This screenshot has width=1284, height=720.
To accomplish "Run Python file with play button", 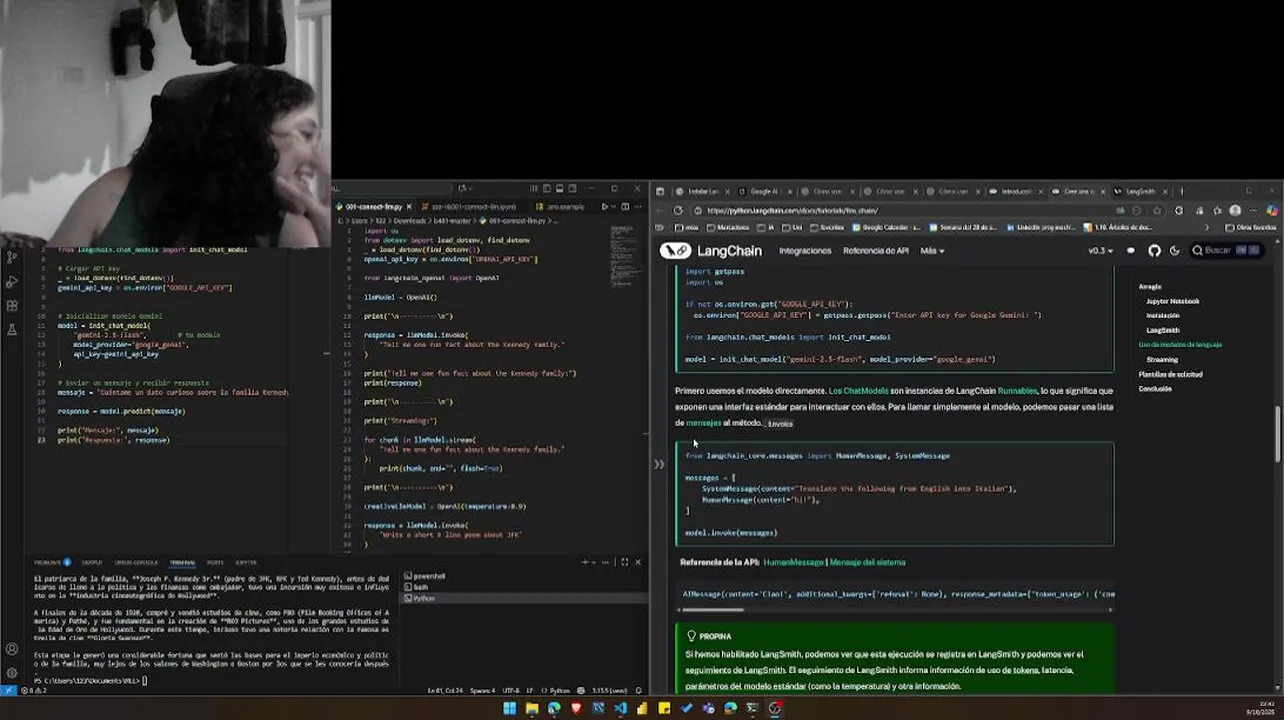I will pos(604,207).
